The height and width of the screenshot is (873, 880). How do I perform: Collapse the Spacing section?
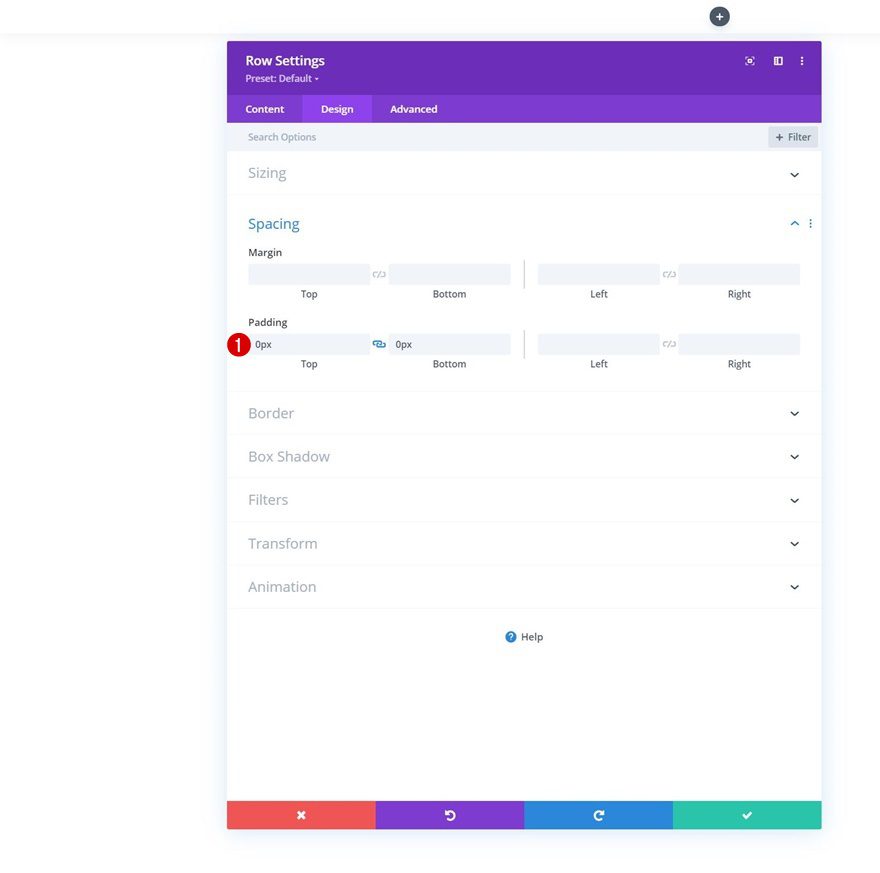pyautogui.click(x=794, y=224)
